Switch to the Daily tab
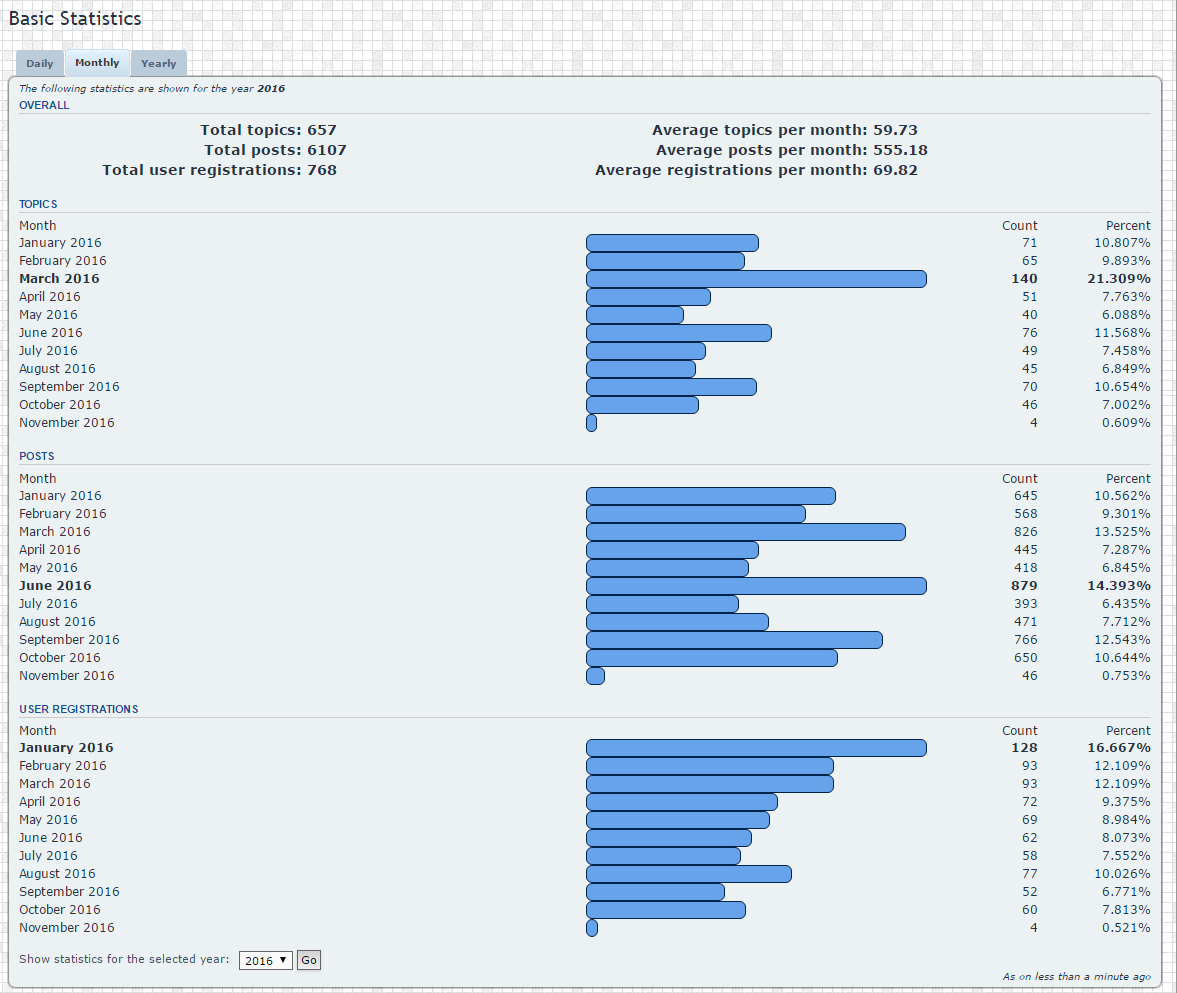 click(40, 64)
